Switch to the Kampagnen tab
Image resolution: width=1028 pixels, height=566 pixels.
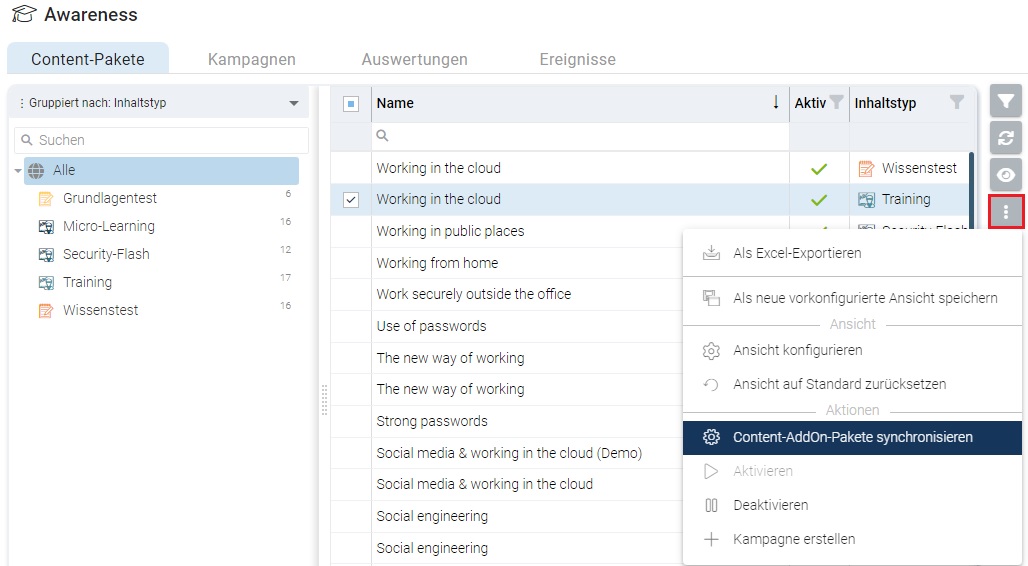[251, 59]
